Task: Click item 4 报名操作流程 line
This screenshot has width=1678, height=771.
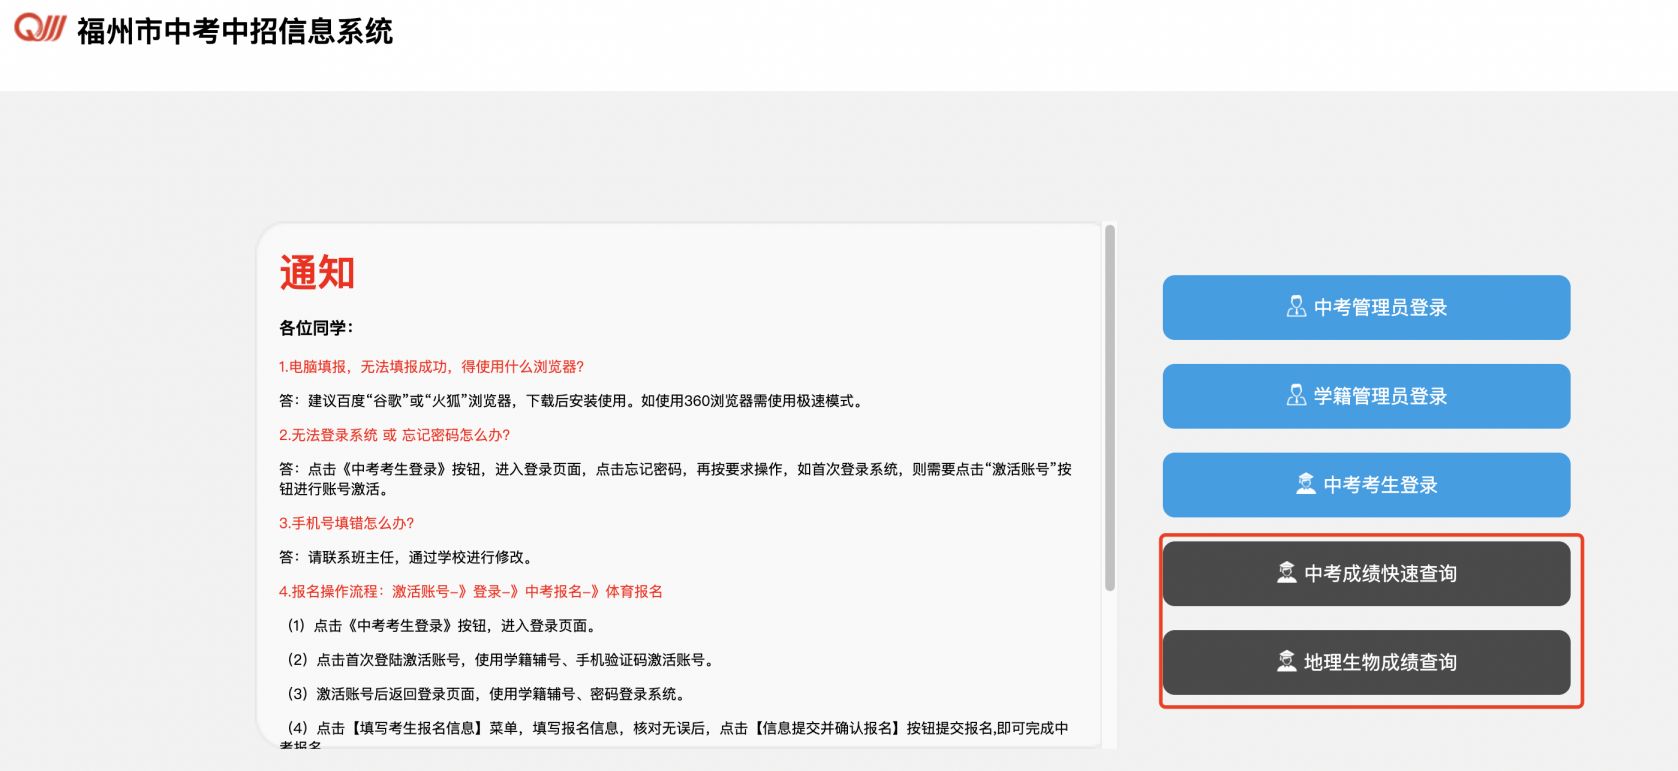Action: [470, 591]
